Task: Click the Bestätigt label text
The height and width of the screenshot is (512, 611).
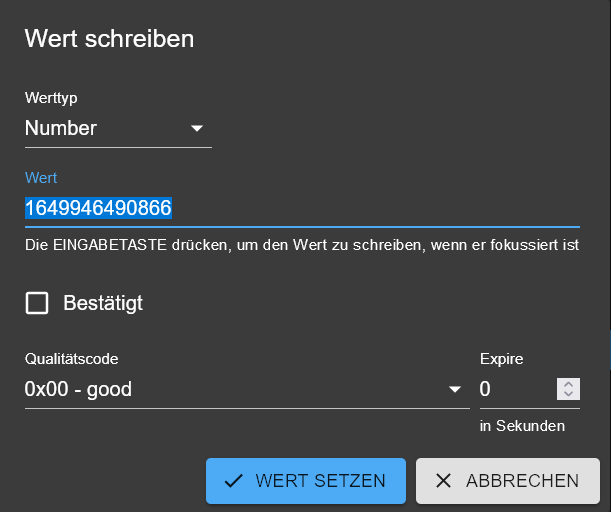Action: point(103,303)
